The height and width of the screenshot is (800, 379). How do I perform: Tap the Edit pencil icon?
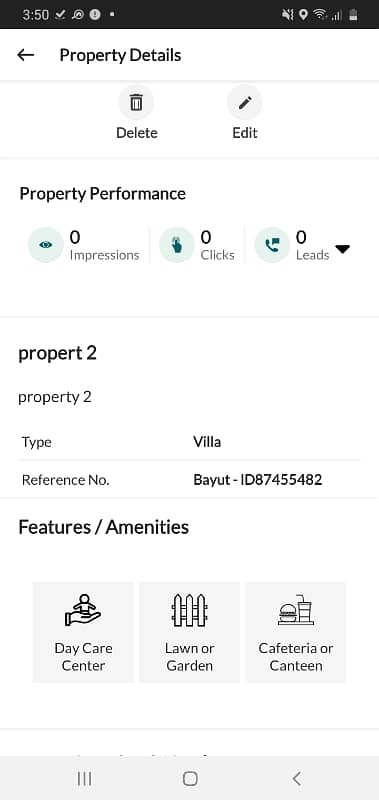245,103
